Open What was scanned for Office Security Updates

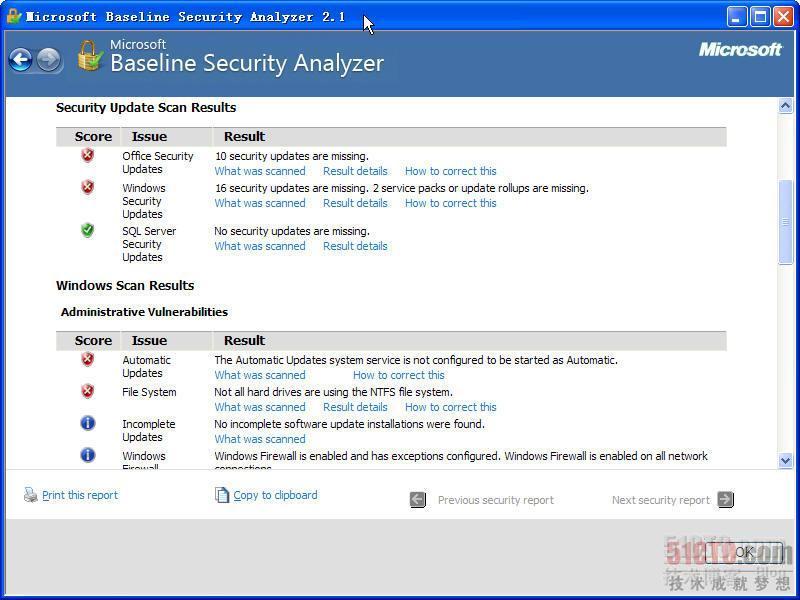pos(260,171)
